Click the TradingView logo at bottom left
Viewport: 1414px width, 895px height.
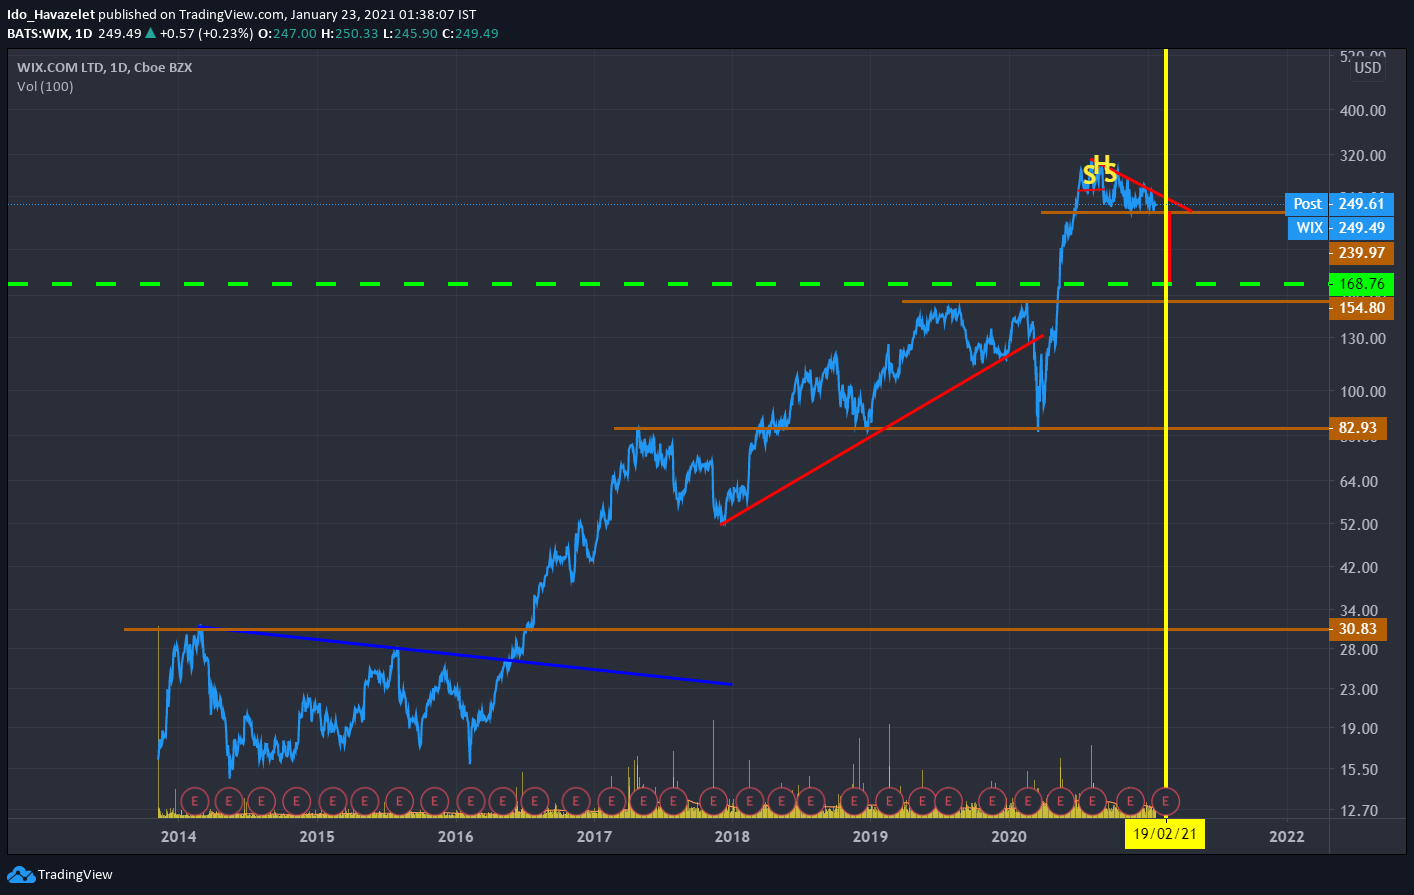61,874
